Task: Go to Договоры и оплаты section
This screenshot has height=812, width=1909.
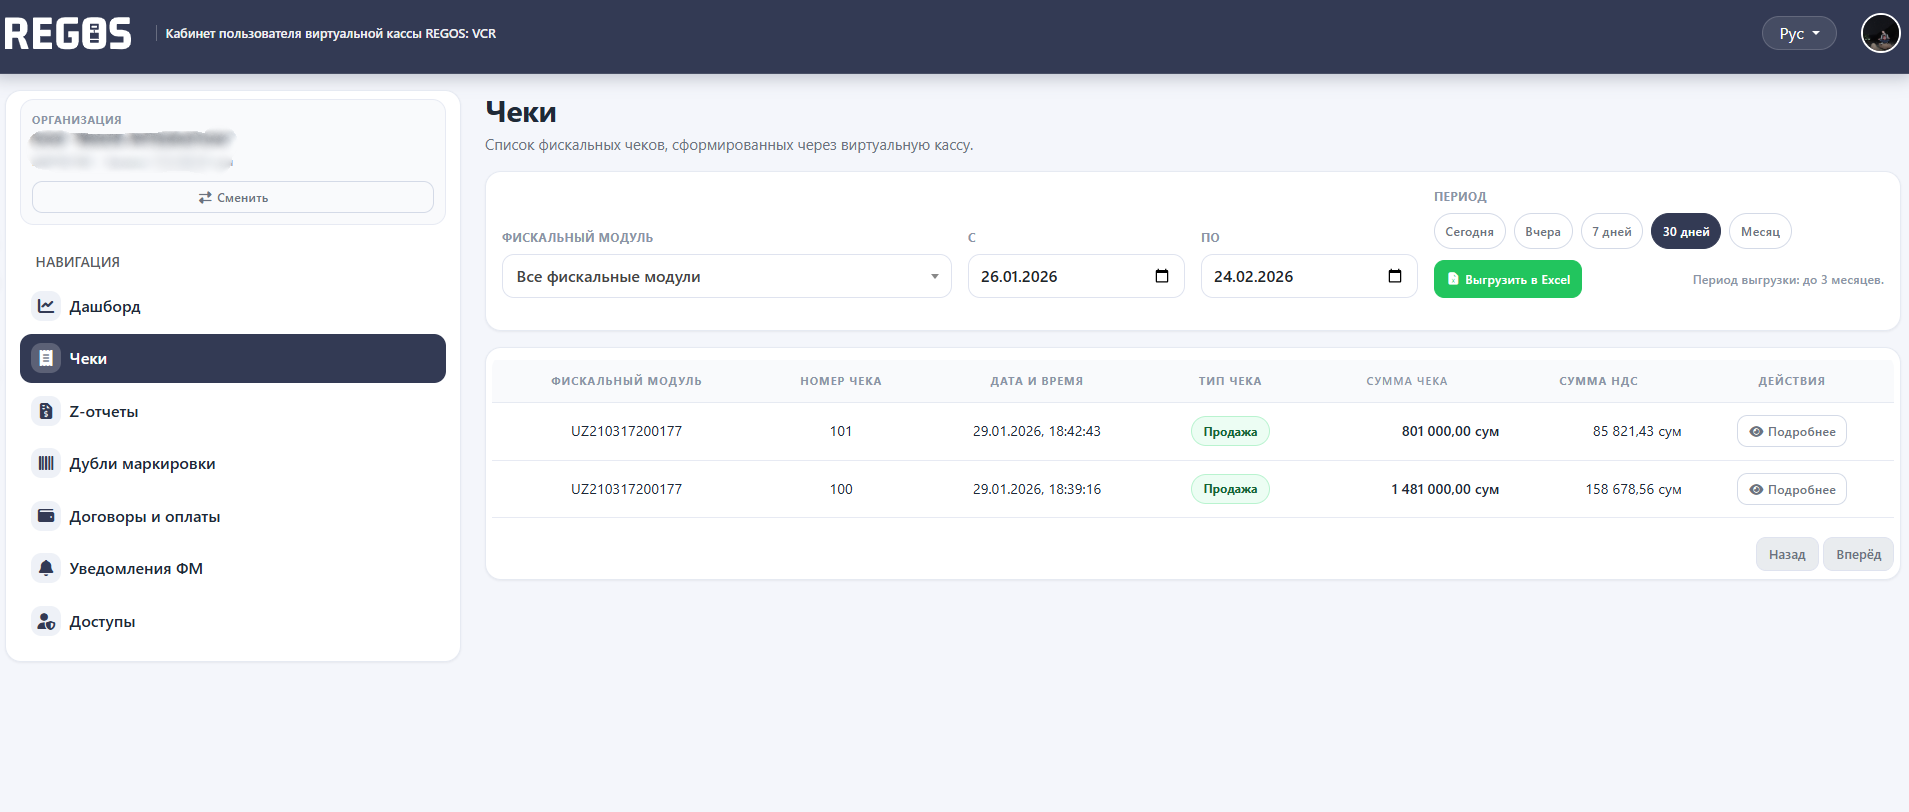Action: 145,516
